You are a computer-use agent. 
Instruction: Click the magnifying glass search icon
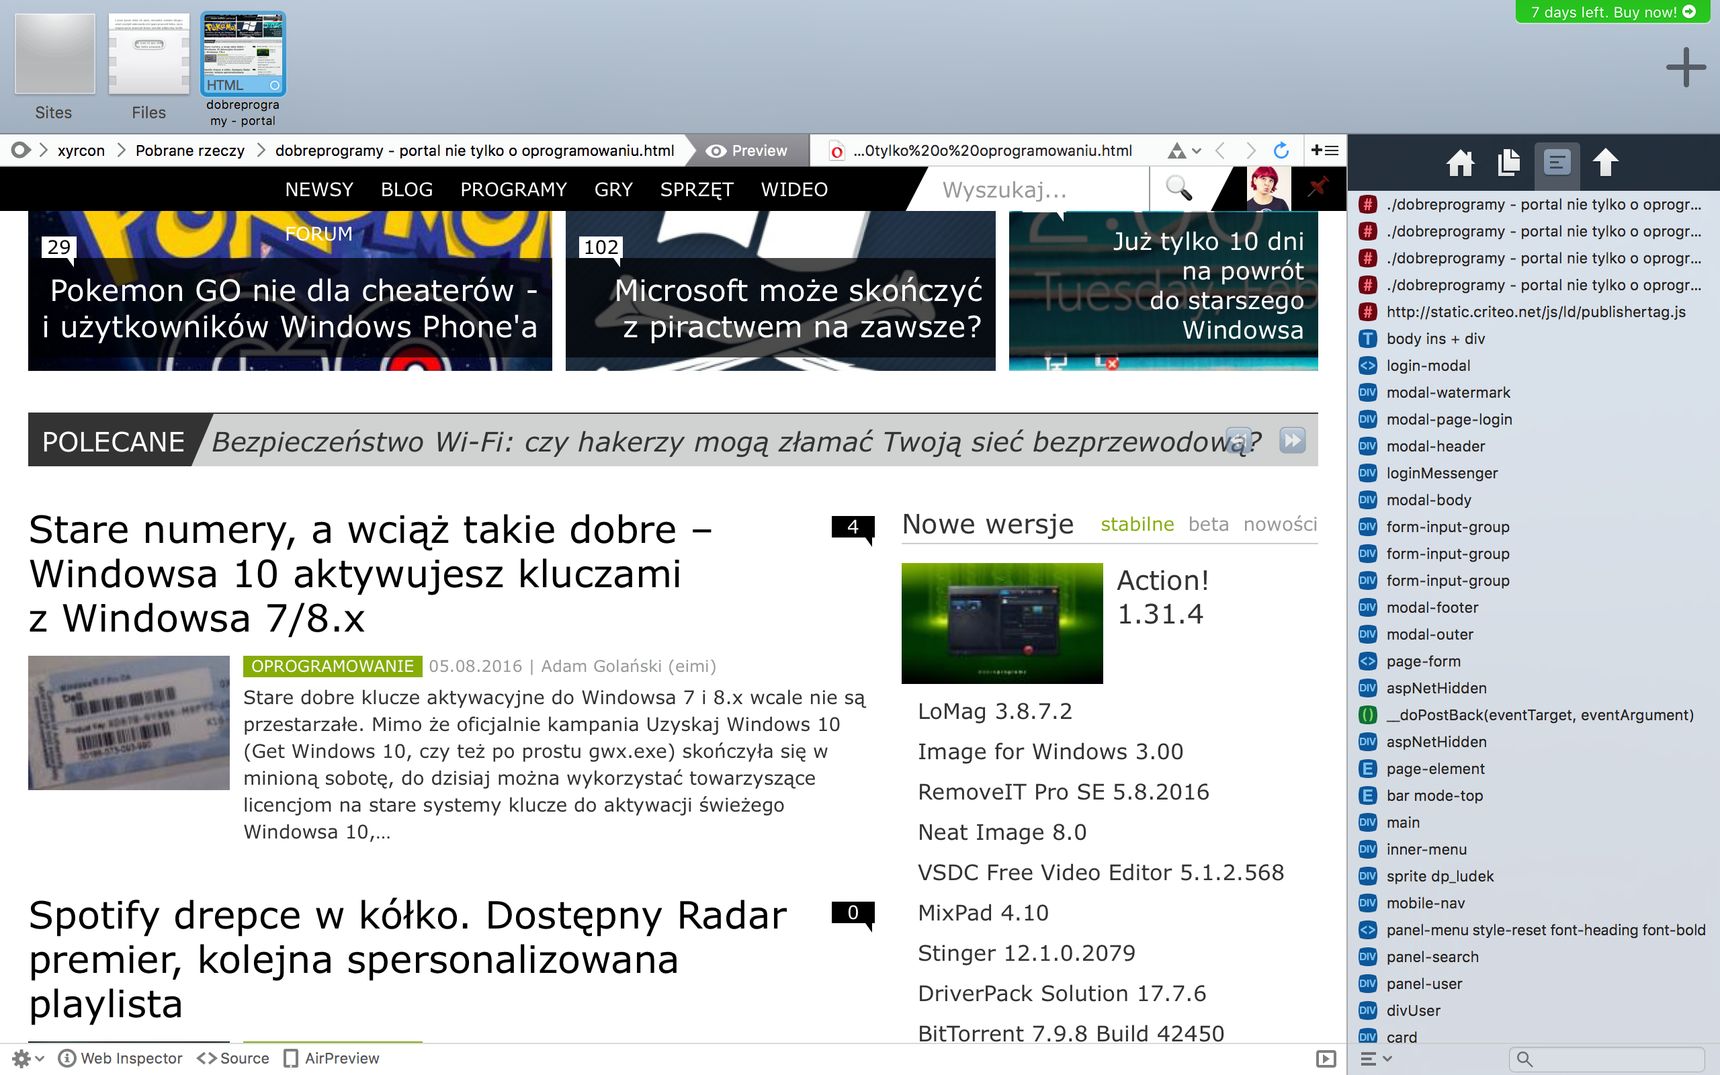click(1179, 188)
